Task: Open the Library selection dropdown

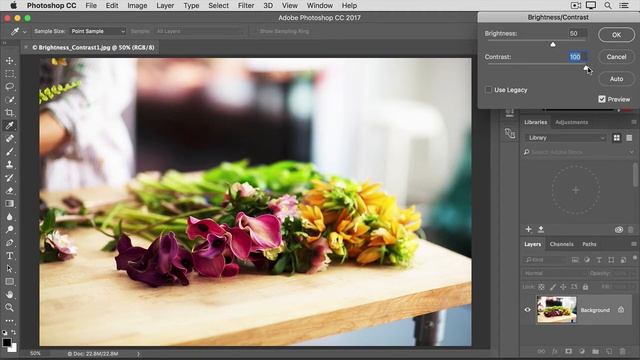Action: pos(565,138)
